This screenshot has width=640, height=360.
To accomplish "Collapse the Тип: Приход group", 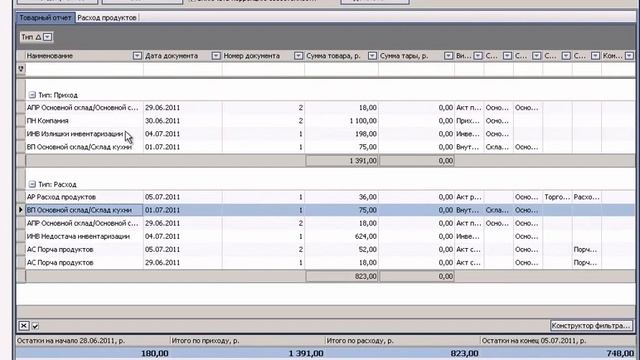I will click(32, 95).
